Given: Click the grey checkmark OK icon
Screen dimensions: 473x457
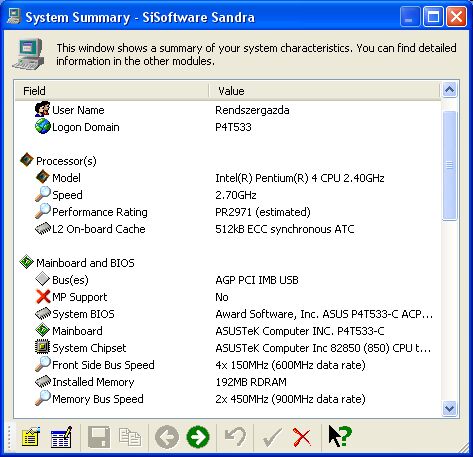Looking at the screenshot, I should [x=272, y=437].
